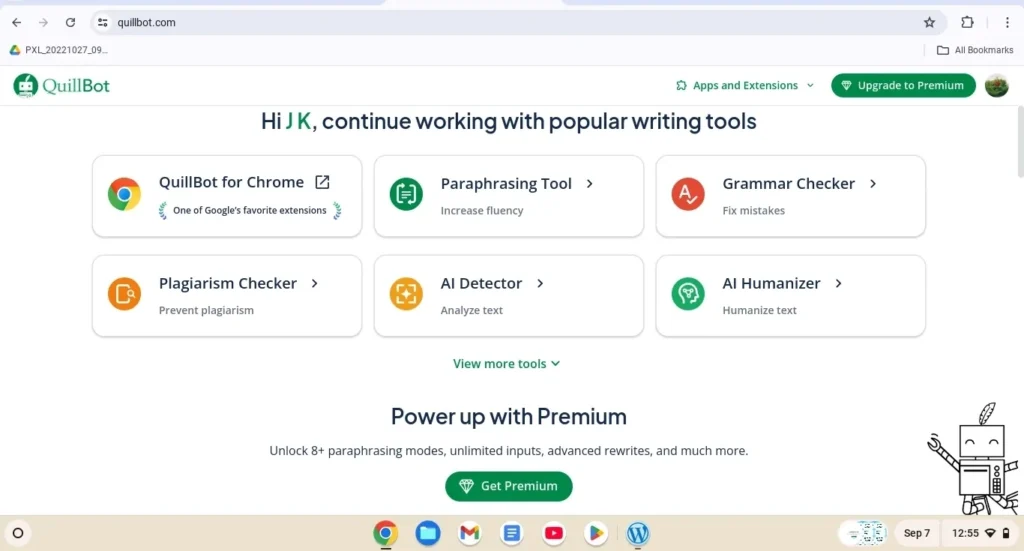Click "Prevent plagiarism" subtitle
This screenshot has height=551, width=1024.
pyautogui.click(x=206, y=310)
